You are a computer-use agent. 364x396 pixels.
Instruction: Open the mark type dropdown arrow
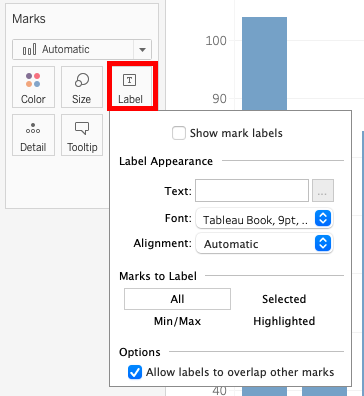click(143, 50)
